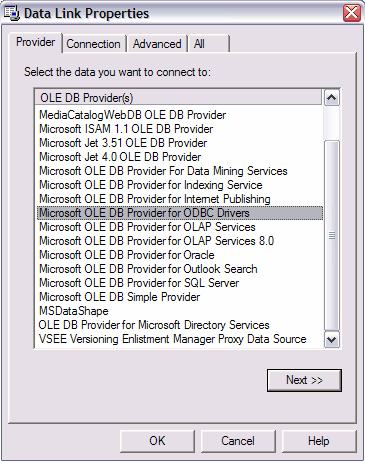The width and height of the screenshot is (365, 462).
Task: Select highlighted Provider for ODBC Drivers
Action: coord(180,213)
